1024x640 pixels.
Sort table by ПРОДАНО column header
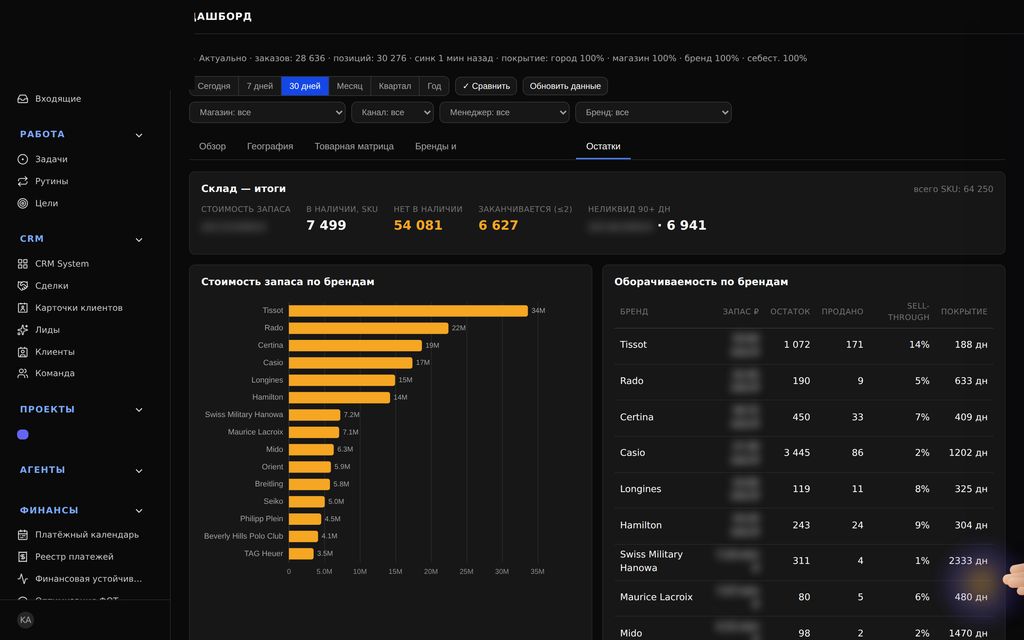click(x=842, y=312)
